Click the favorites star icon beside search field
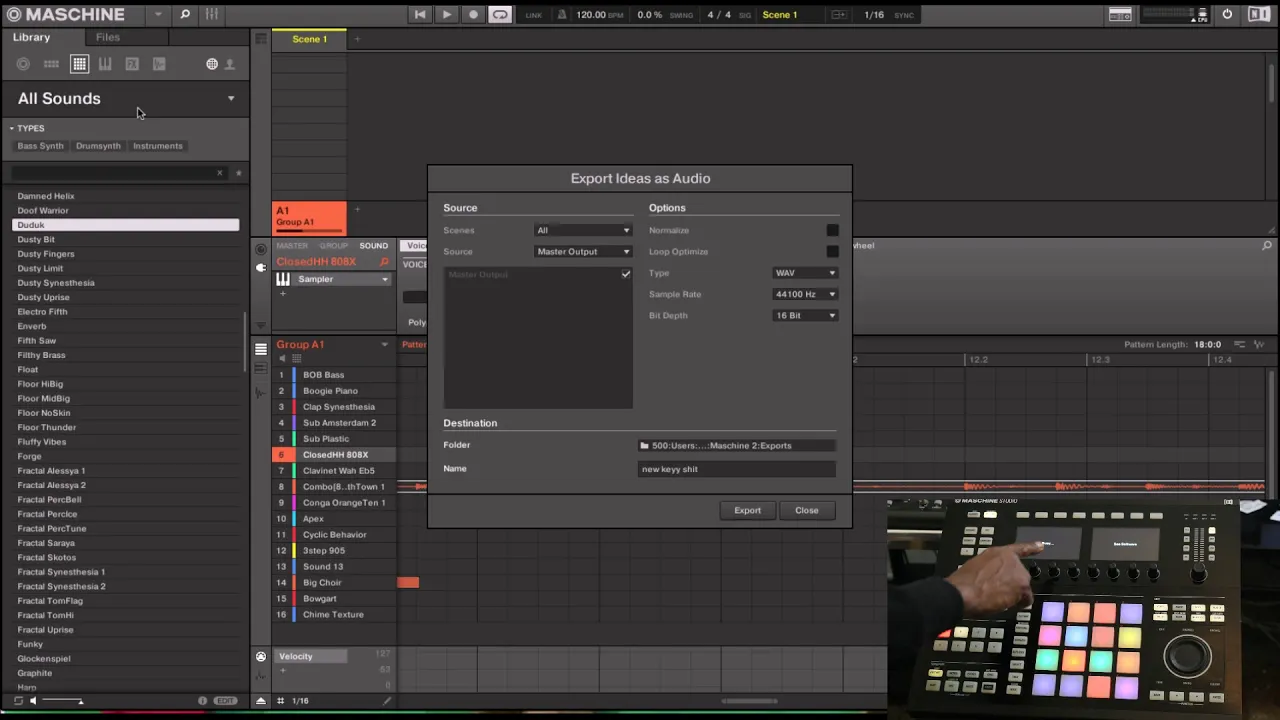Image resolution: width=1280 pixels, height=720 pixels. pos(238,173)
